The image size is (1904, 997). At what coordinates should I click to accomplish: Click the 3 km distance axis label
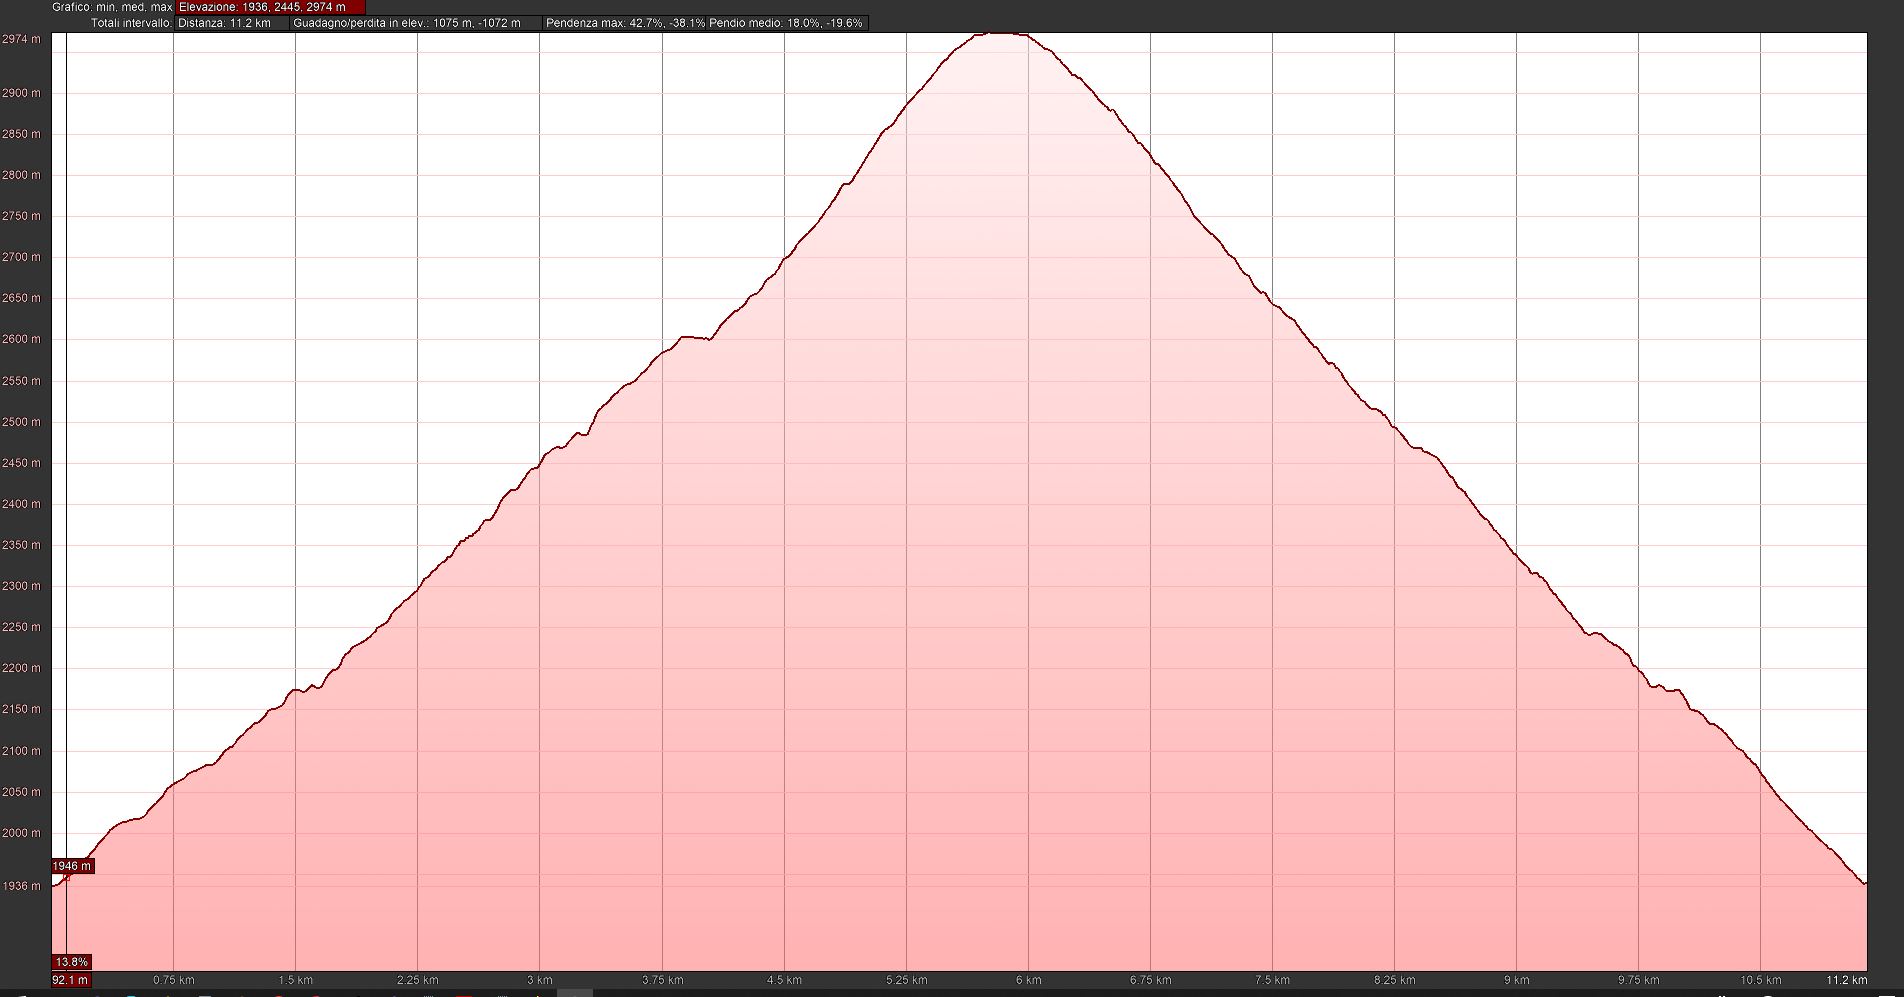tap(539, 980)
